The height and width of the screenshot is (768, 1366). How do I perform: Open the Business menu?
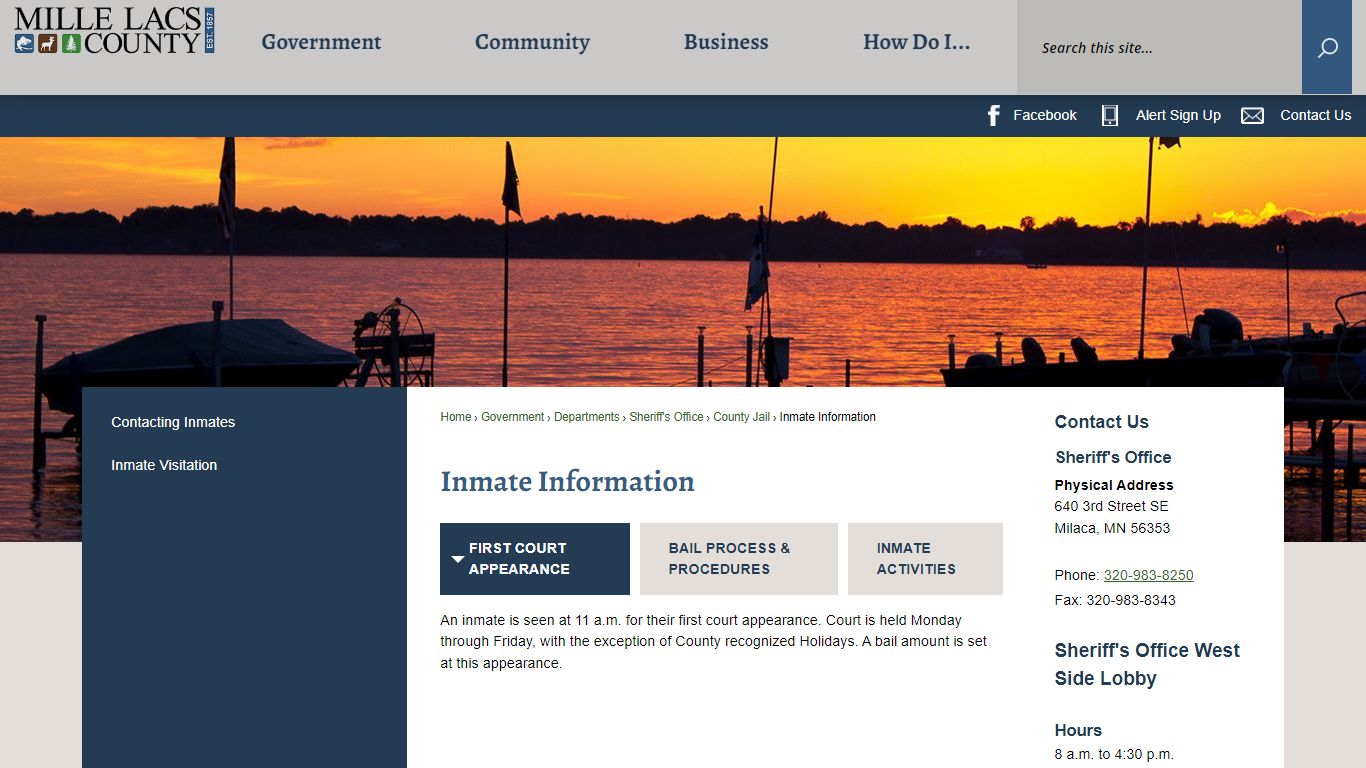pyautogui.click(x=726, y=42)
